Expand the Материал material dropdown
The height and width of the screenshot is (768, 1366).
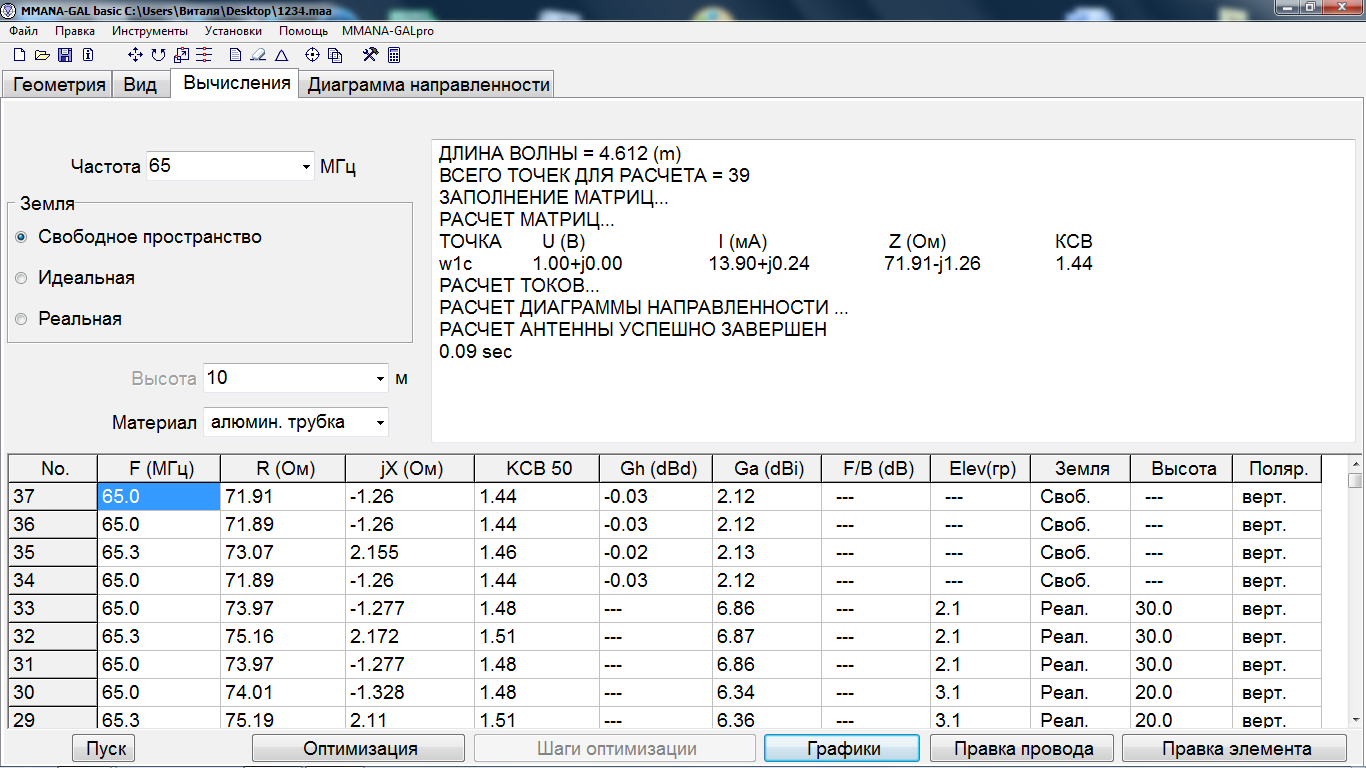point(380,423)
